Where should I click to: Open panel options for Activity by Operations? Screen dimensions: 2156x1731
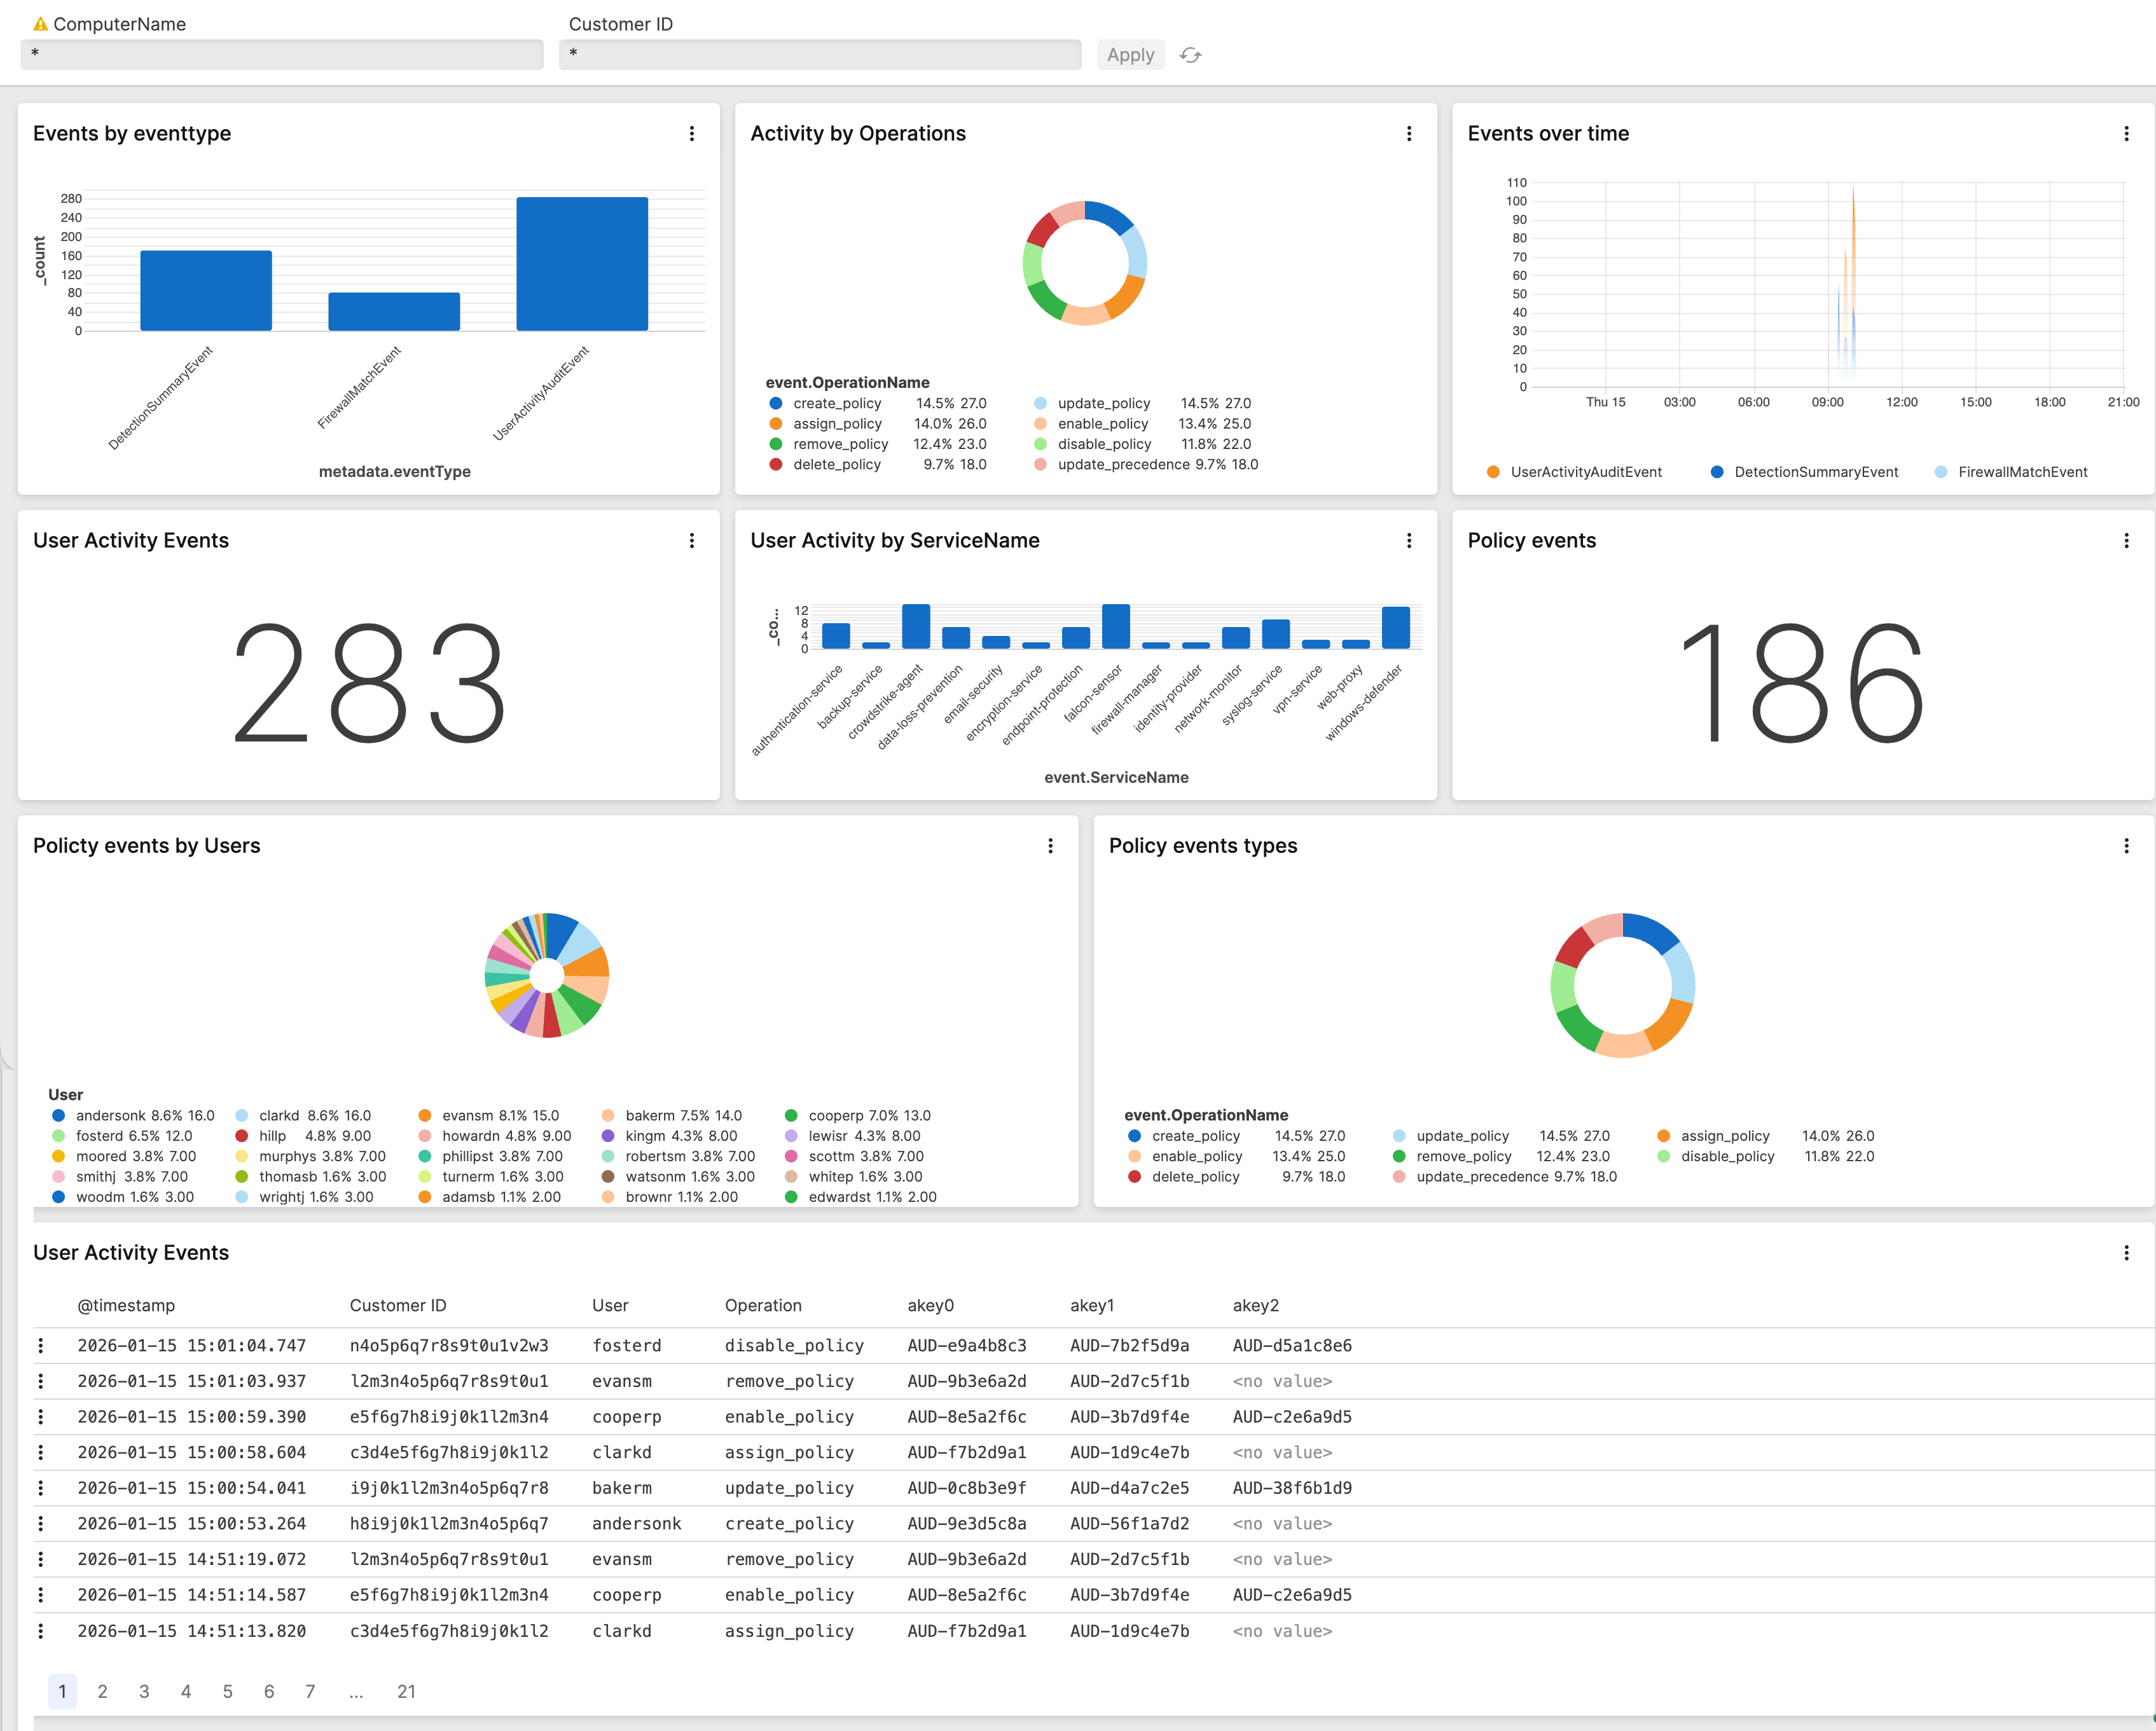coord(1409,133)
